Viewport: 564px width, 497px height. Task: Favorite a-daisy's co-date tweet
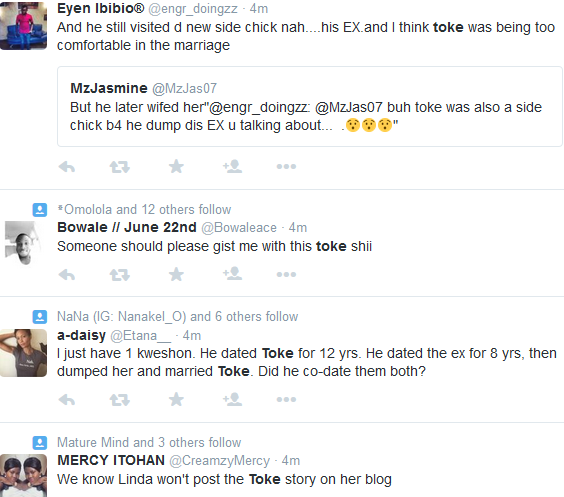point(176,399)
